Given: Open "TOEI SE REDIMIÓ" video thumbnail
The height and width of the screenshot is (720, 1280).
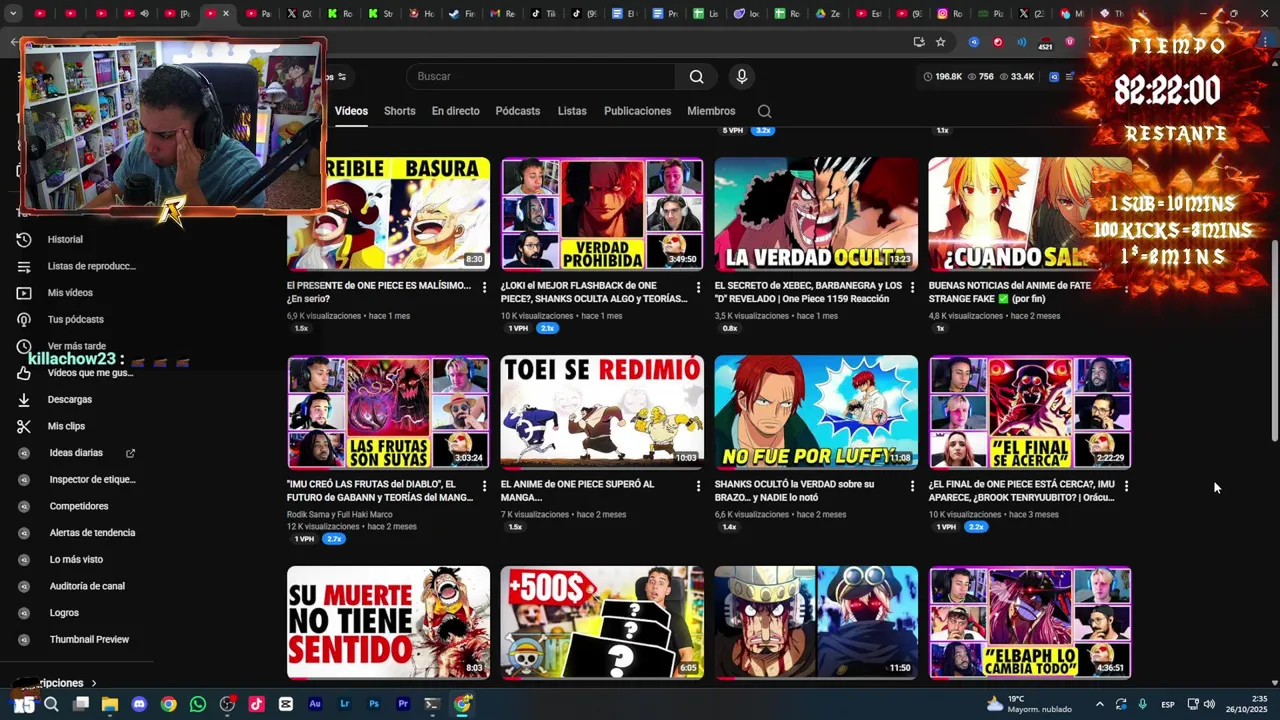Looking at the screenshot, I should (602, 412).
